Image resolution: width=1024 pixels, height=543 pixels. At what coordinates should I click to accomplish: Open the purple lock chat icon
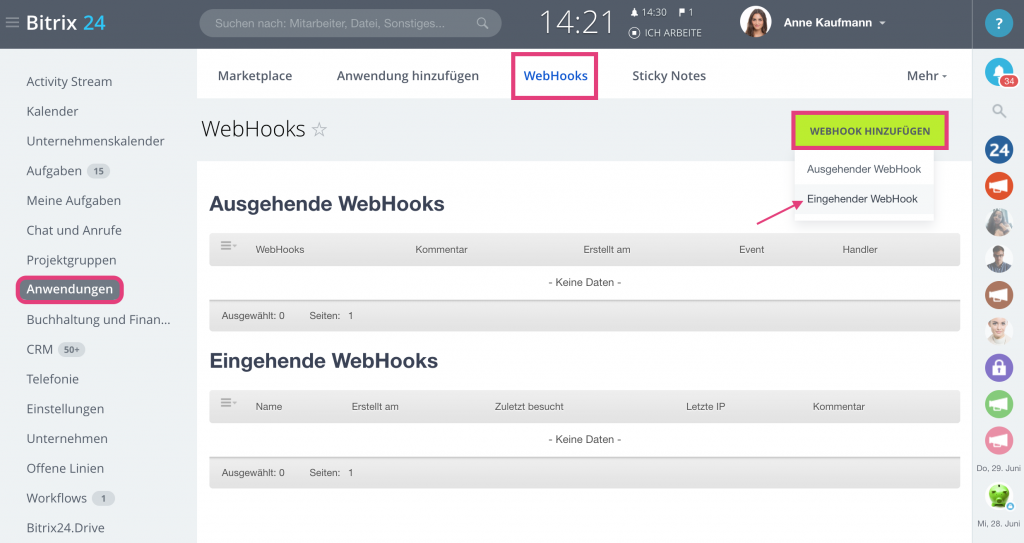click(x=999, y=368)
